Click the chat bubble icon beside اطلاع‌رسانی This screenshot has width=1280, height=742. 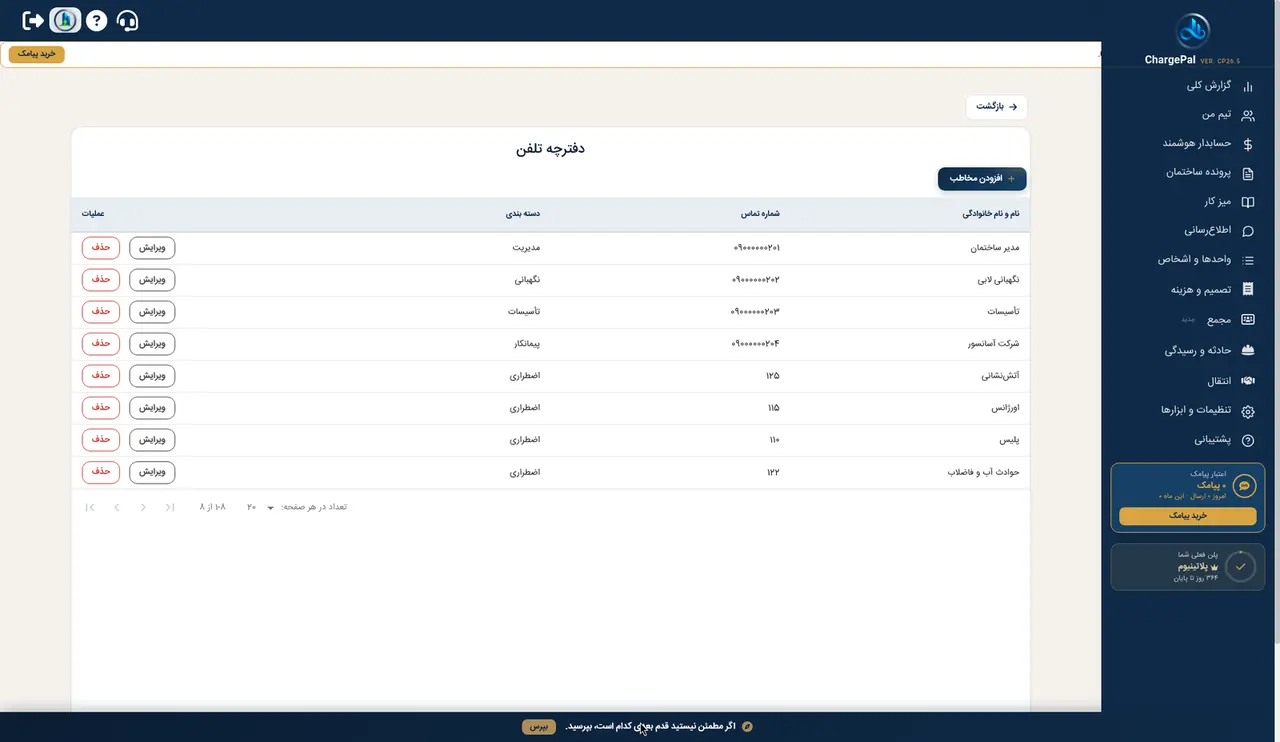pos(1247,231)
